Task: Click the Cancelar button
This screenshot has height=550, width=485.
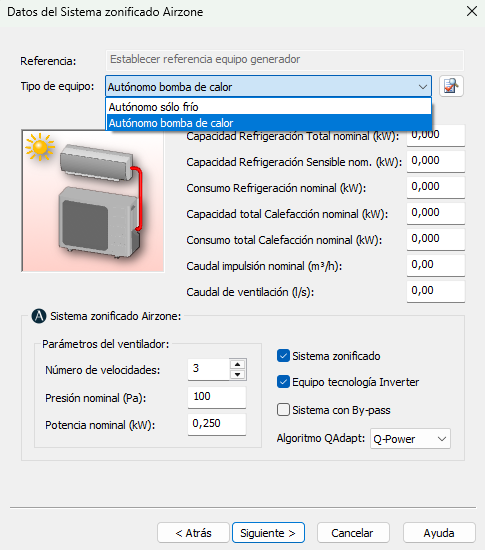Action: pos(353,532)
